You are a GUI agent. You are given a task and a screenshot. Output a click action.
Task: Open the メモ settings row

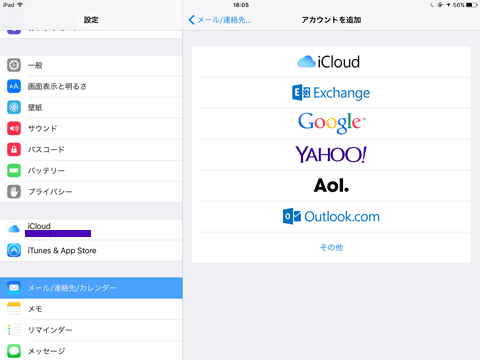coord(91,309)
